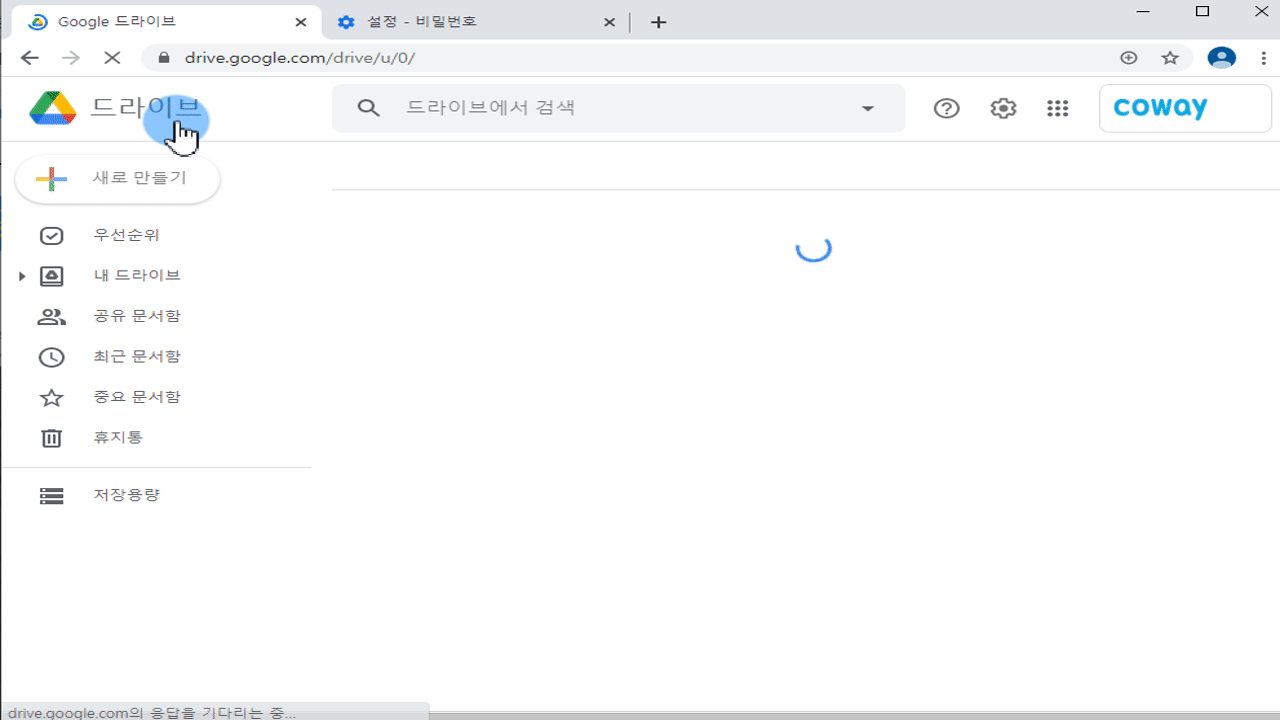
Task: Switch to the 설정 - 비밀번호 tab
Action: point(475,22)
